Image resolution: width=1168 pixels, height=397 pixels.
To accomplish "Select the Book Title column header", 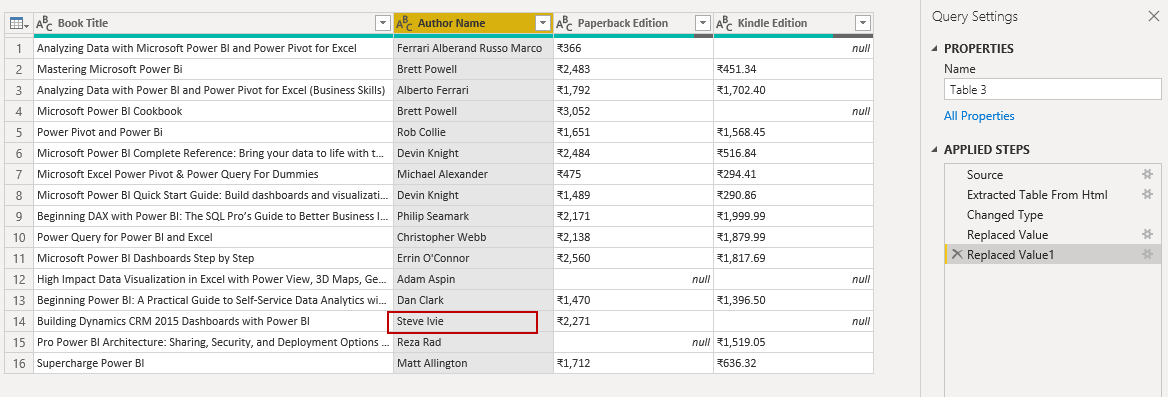I will (213, 24).
